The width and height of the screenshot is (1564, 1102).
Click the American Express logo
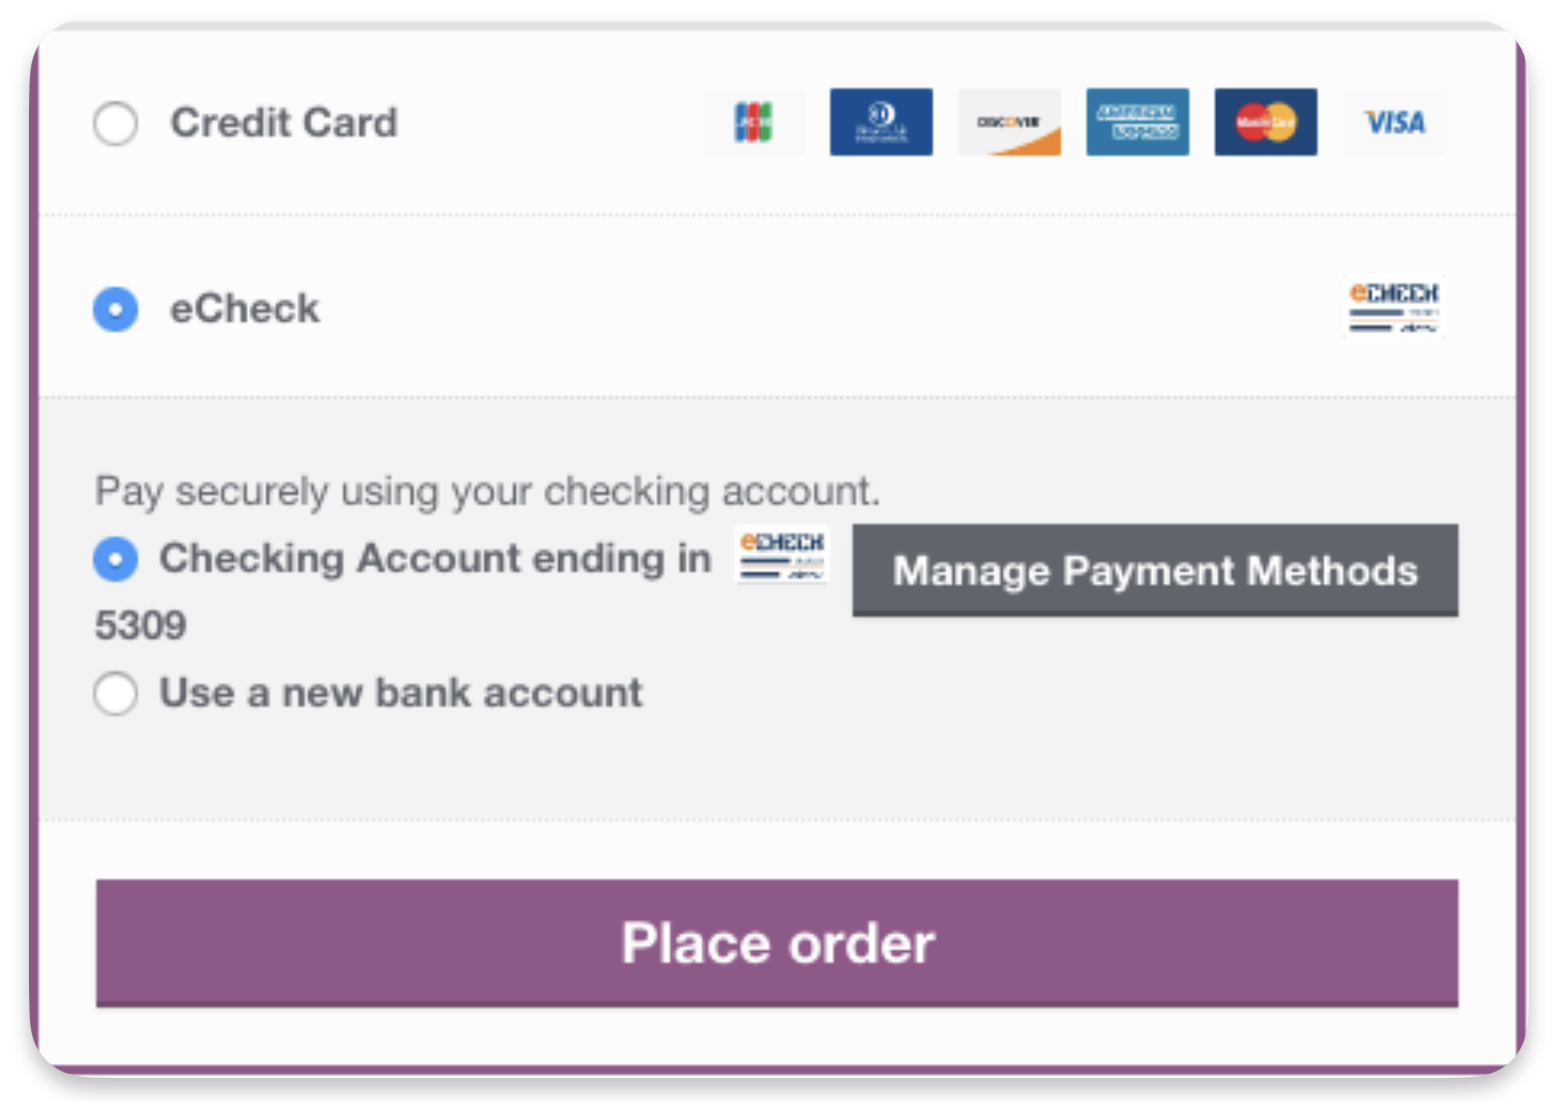pyautogui.click(x=1137, y=122)
